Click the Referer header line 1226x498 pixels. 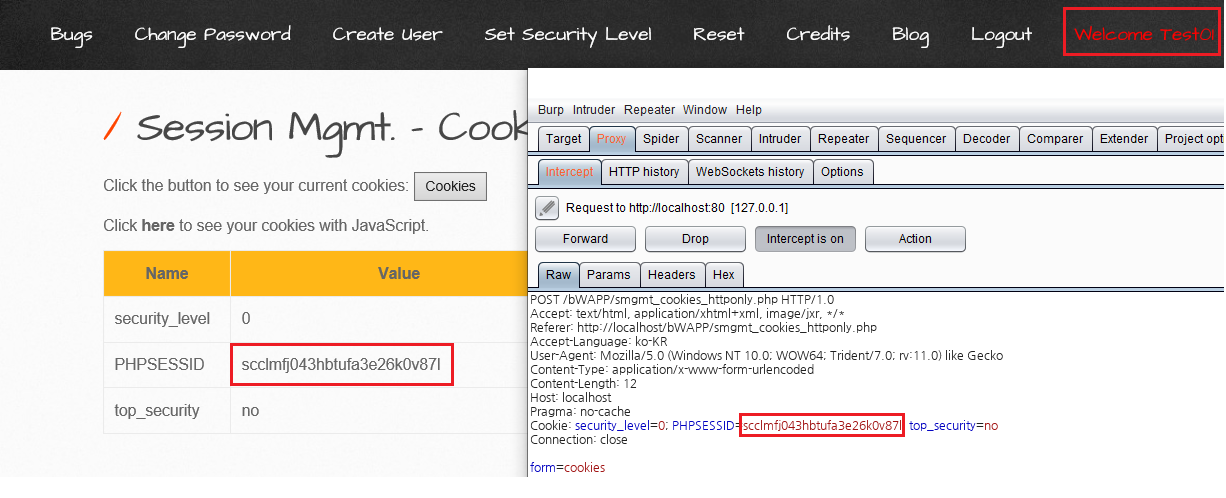click(x=703, y=327)
